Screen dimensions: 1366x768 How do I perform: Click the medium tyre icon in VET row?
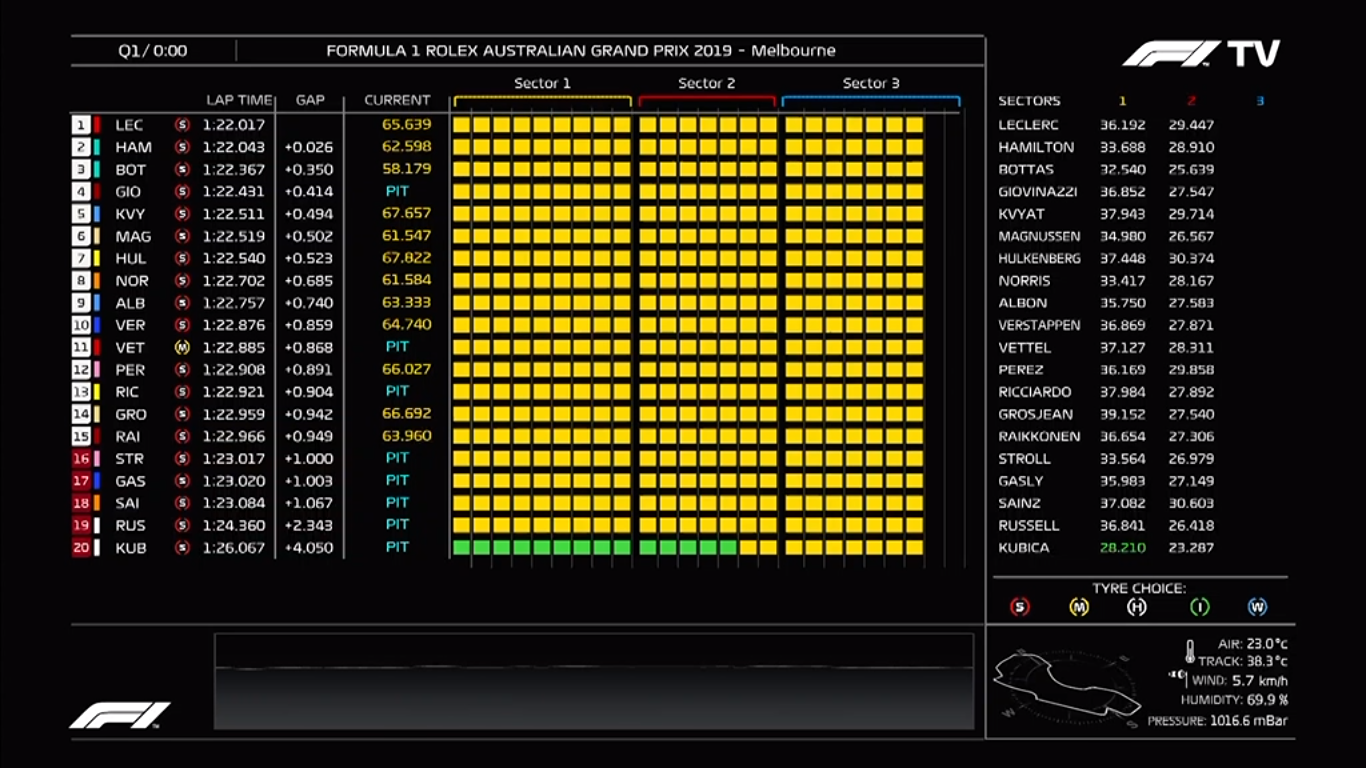(182, 348)
